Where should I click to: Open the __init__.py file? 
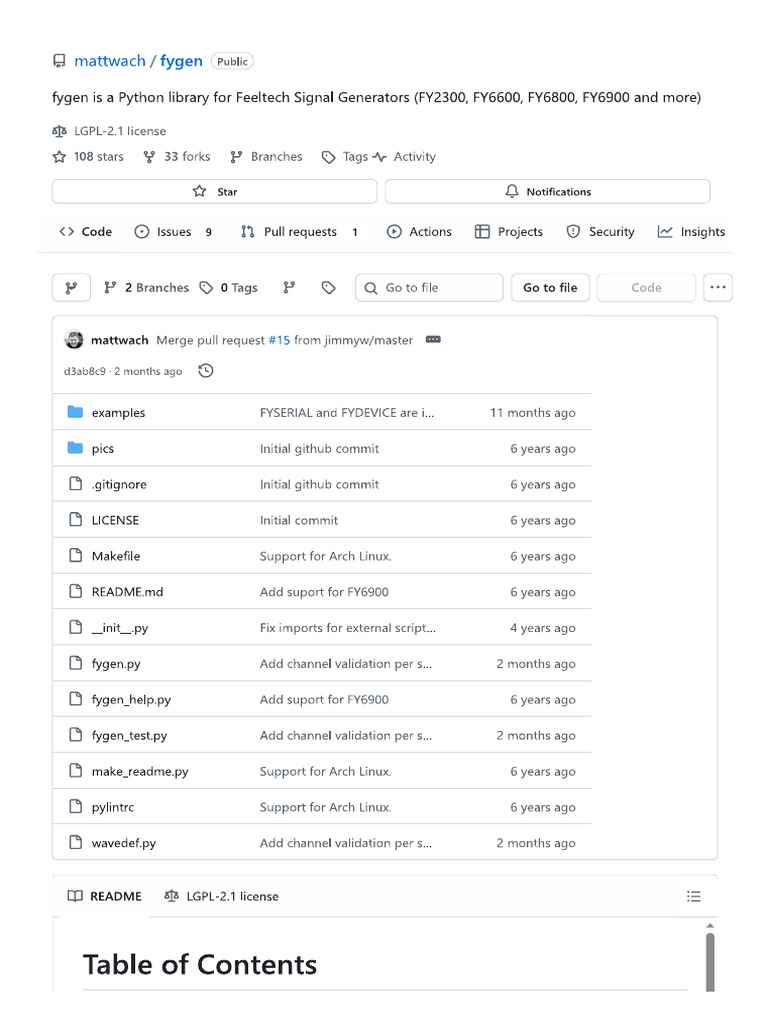(x=120, y=628)
